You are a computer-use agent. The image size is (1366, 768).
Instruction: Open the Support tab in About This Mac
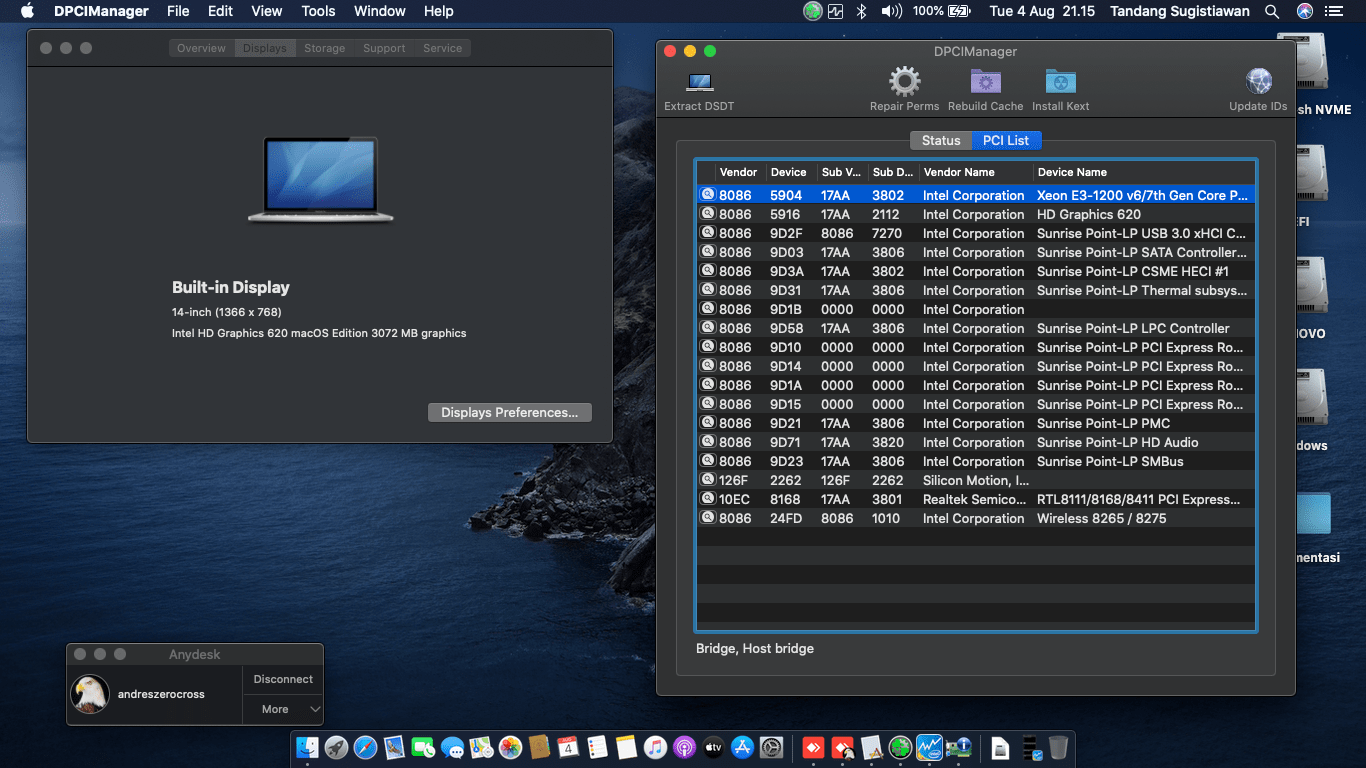pos(384,48)
